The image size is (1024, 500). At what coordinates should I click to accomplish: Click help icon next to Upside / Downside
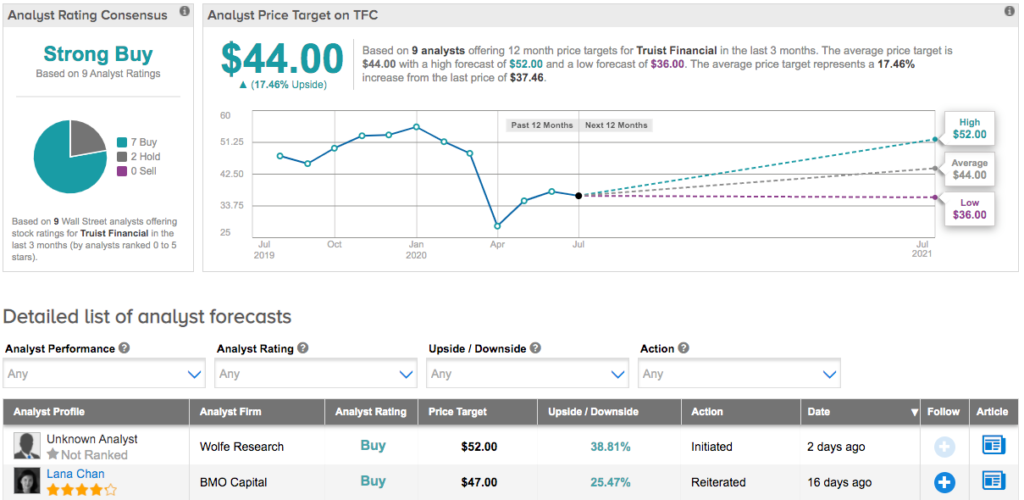(x=535, y=349)
